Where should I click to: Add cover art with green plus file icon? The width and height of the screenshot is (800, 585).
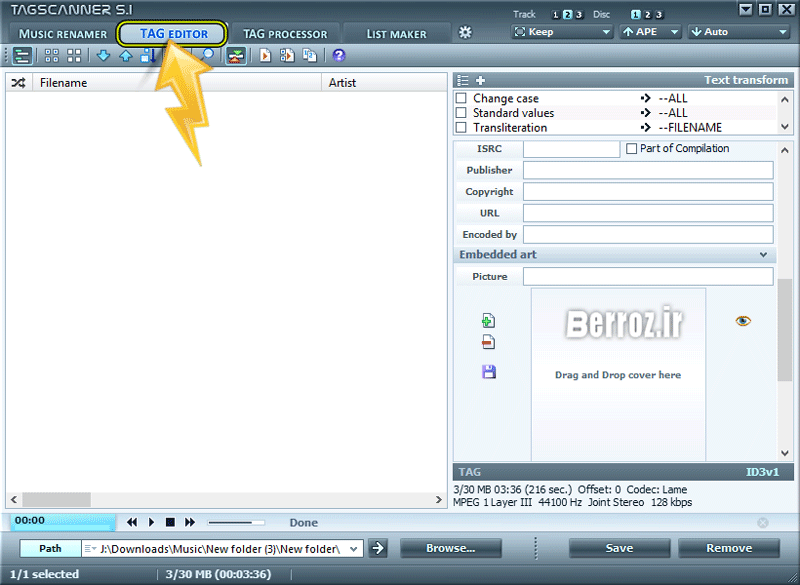(x=488, y=320)
